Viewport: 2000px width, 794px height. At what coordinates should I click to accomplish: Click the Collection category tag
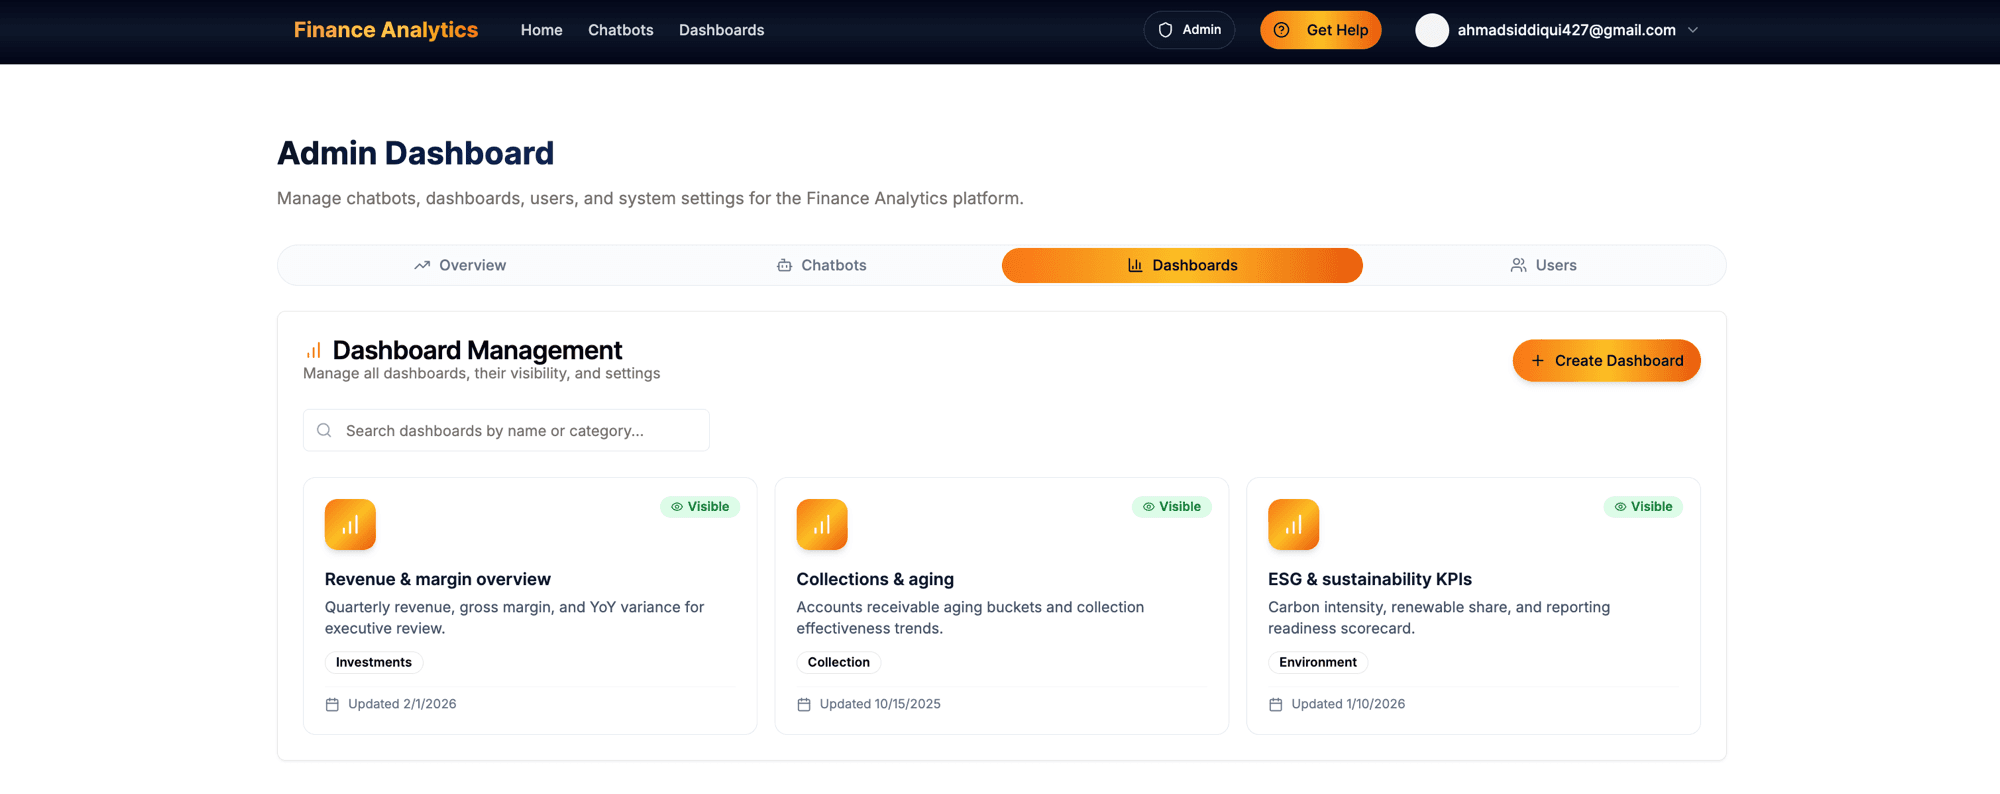[x=839, y=662]
